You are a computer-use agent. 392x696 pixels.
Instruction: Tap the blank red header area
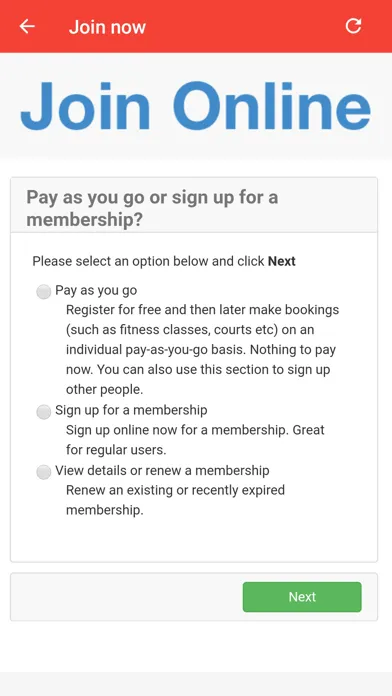[244, 27]
